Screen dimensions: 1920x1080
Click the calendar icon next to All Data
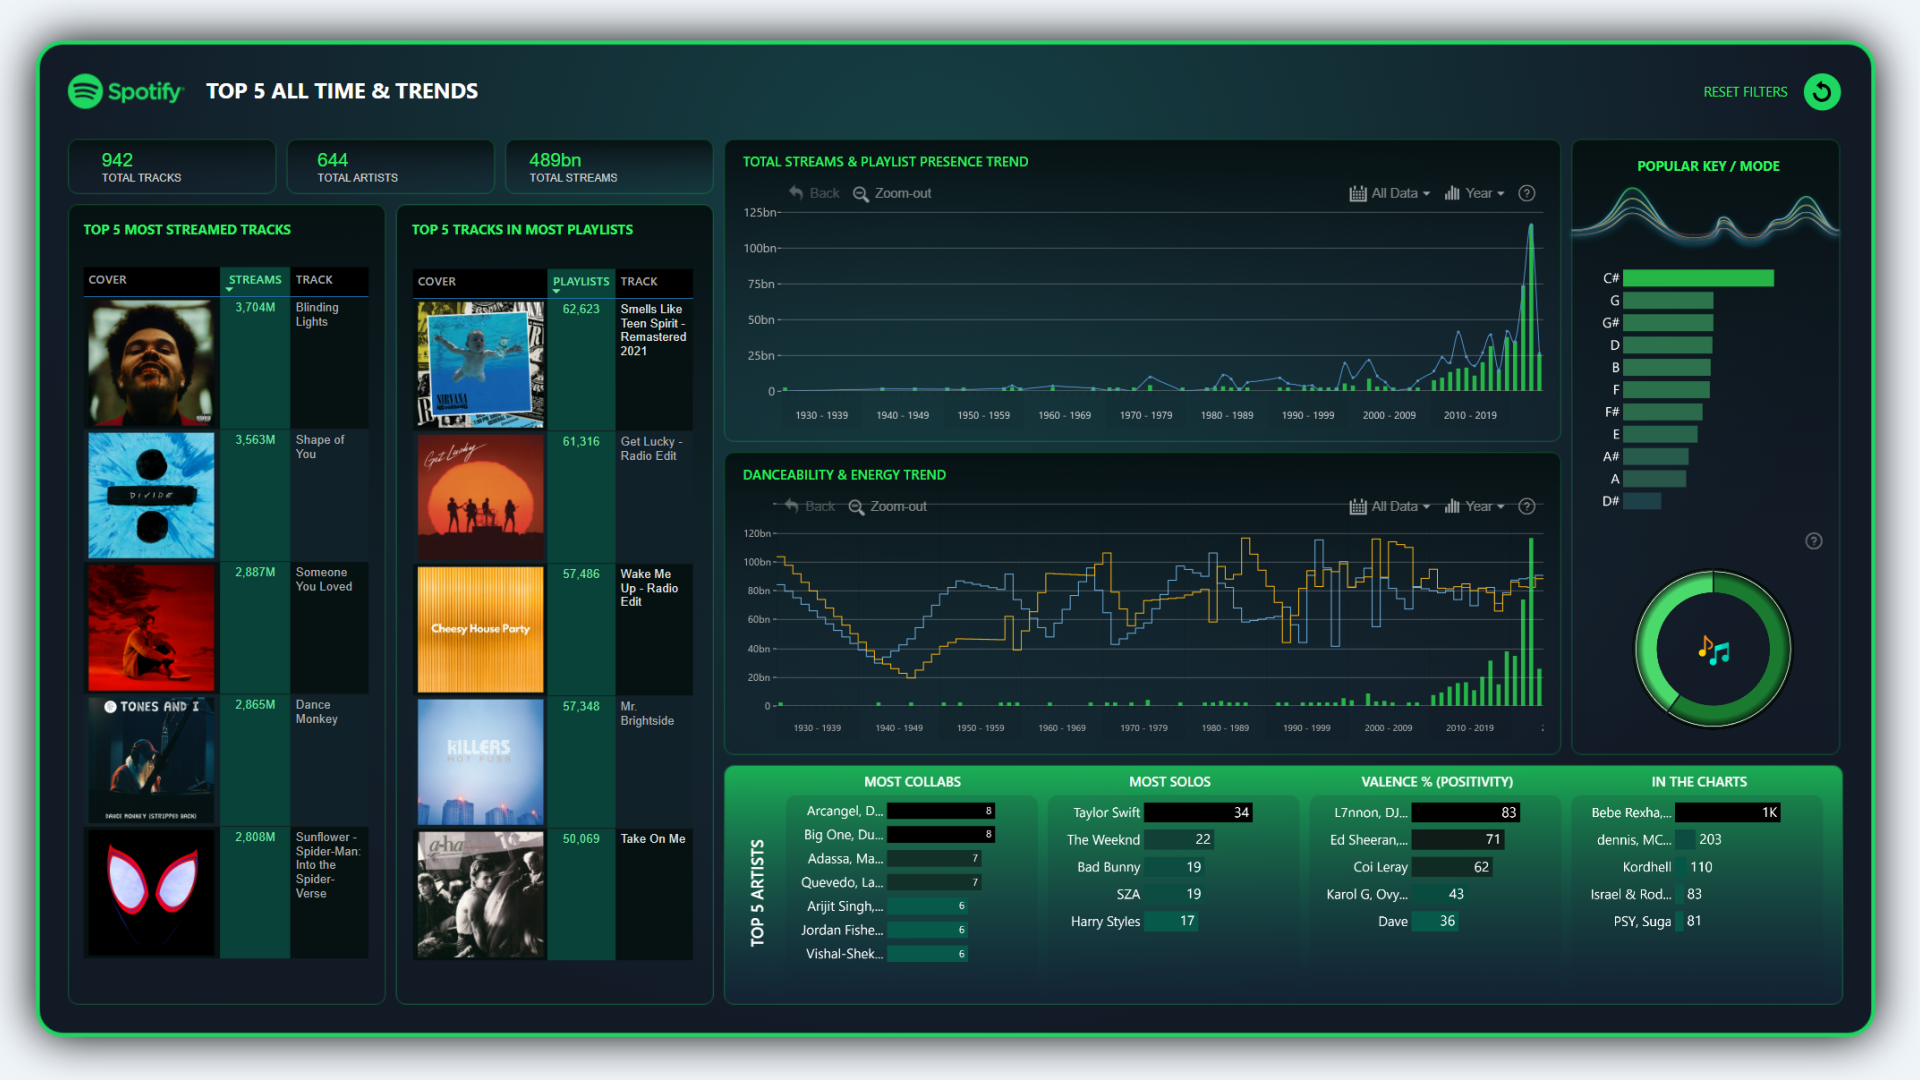click(1357, 193)
